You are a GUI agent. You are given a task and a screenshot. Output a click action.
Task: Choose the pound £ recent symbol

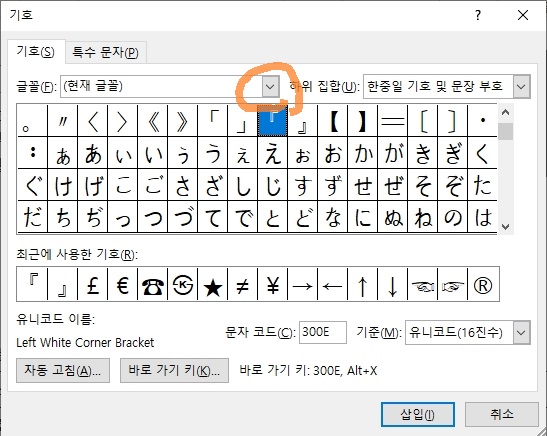click(92, 284)
